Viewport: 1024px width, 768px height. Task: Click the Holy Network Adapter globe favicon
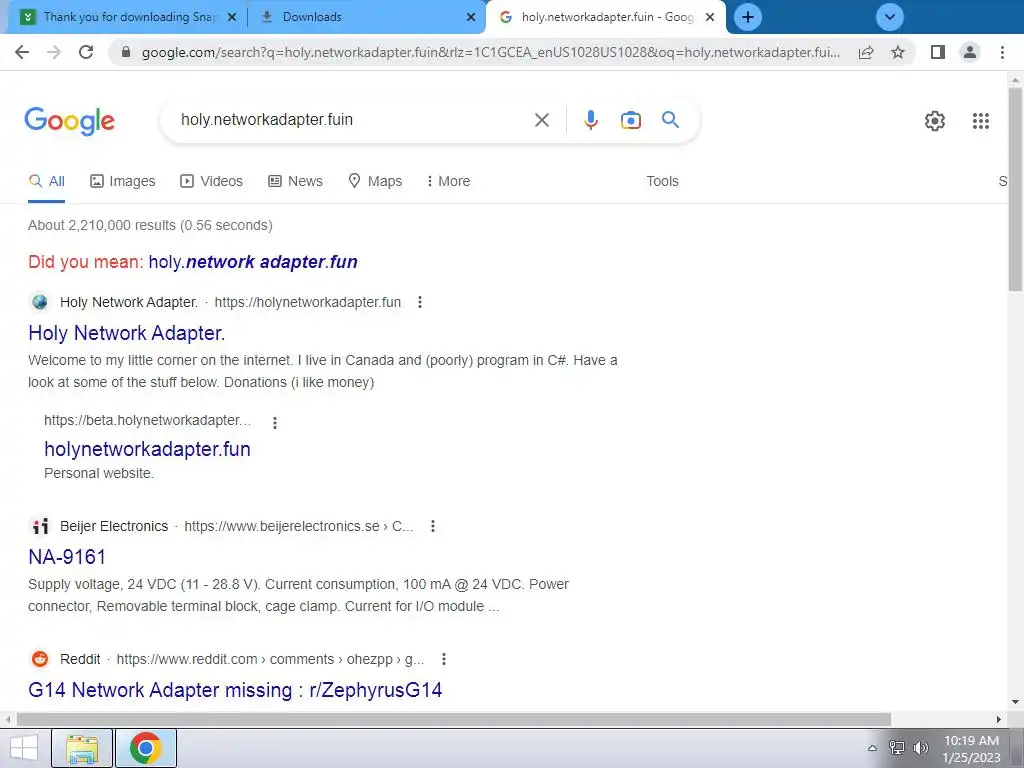tap(40, 302)
